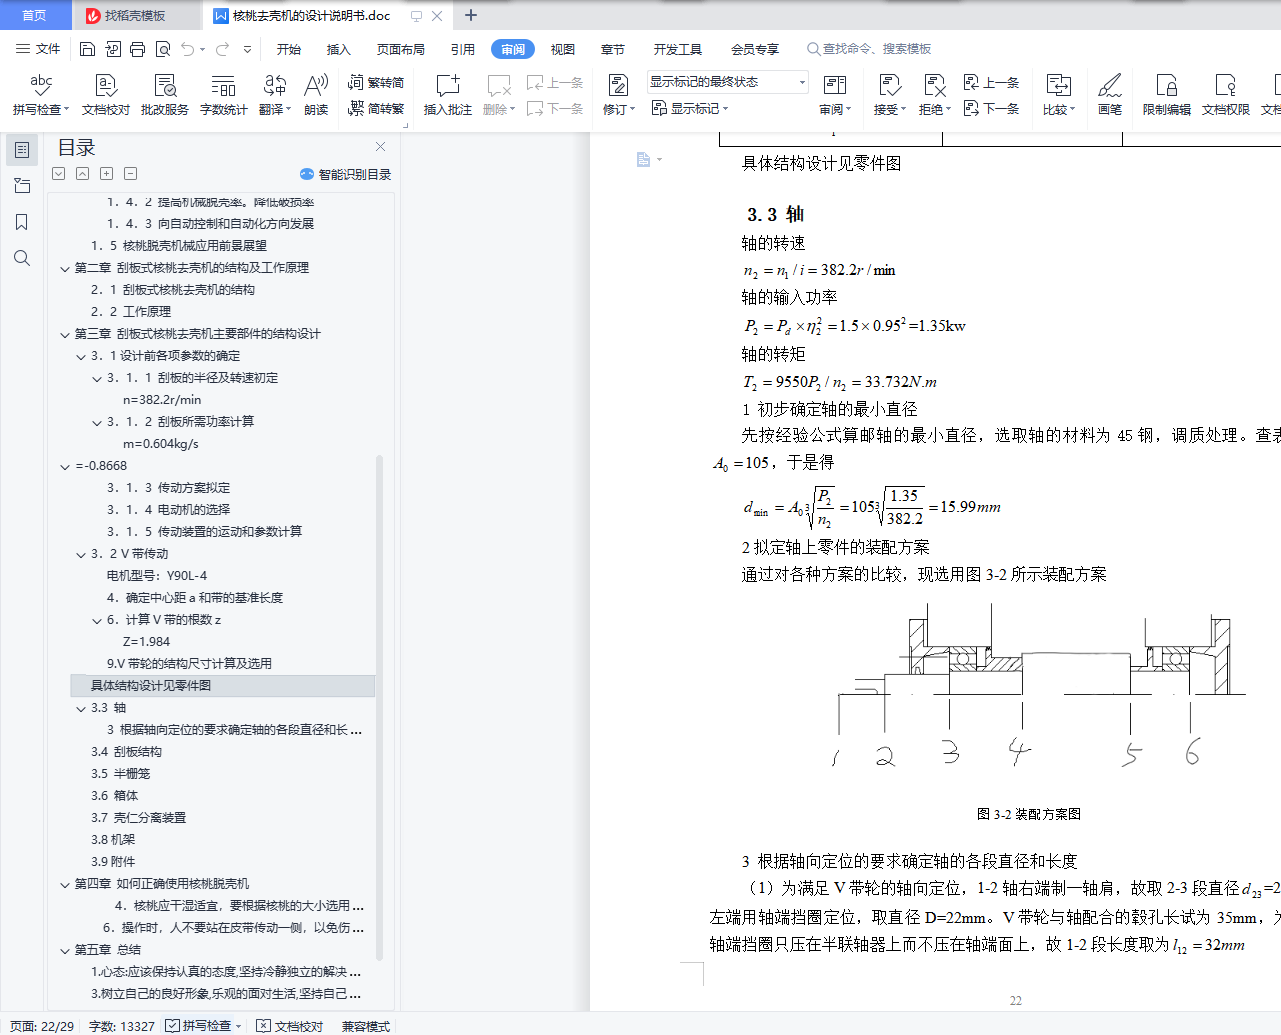Click 字数: 13327 in the status bar

pos(122,1026)
